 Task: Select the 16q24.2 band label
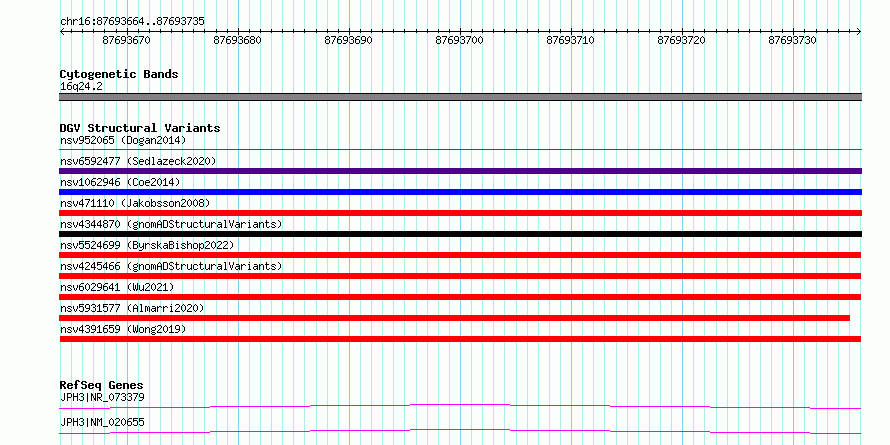(x=81, y=87)
